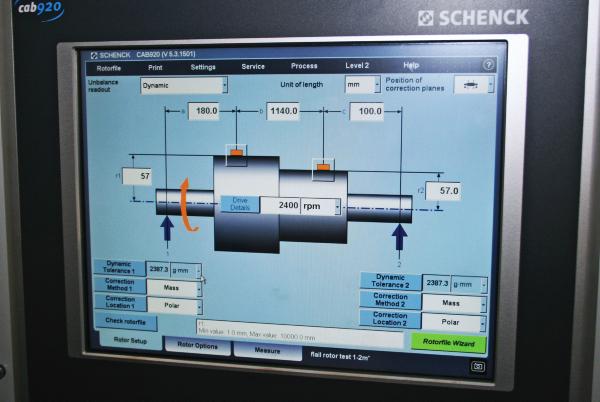Click the bearing 1 support arrow
This screenshot has width=600, height=402.
(x=167, y=228)
